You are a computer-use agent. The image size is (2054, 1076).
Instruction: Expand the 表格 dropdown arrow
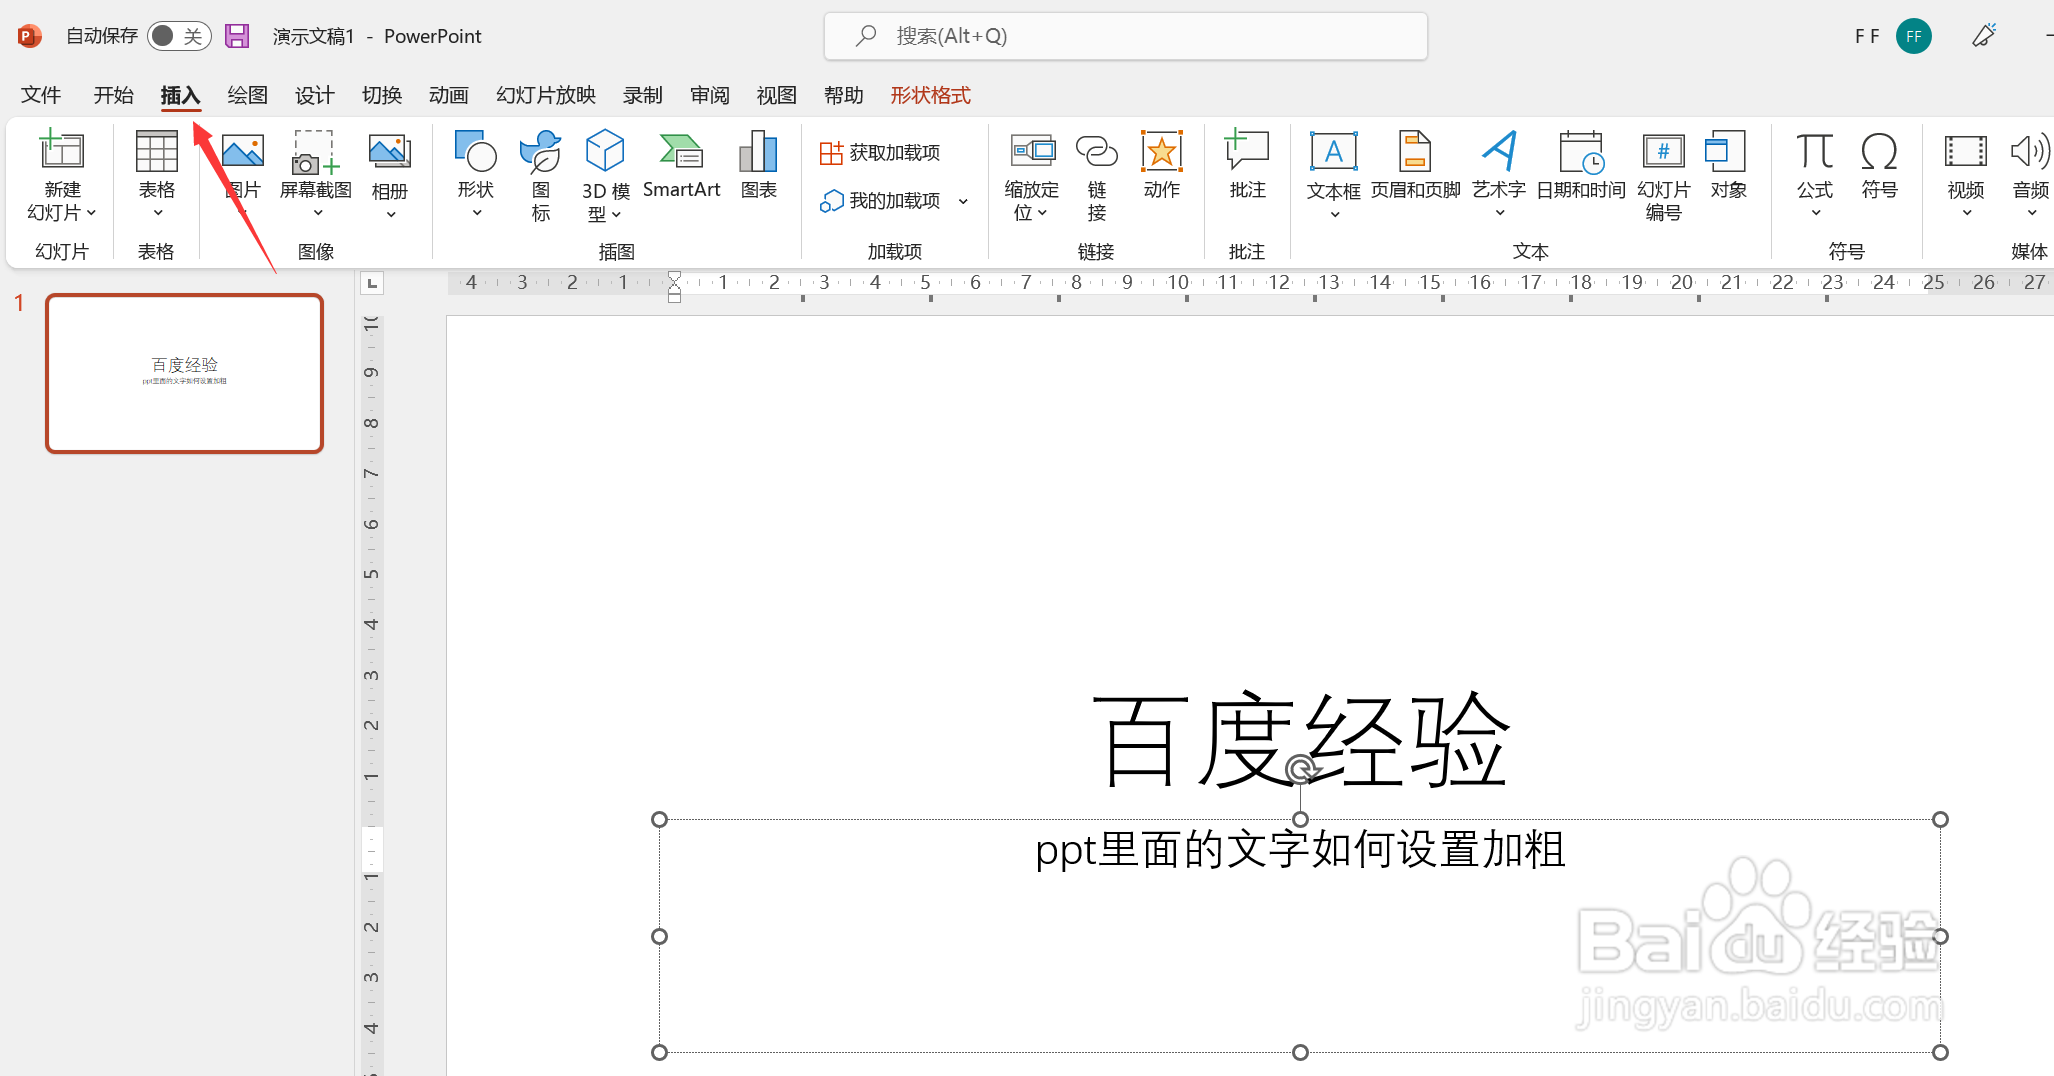click(157, 213)
